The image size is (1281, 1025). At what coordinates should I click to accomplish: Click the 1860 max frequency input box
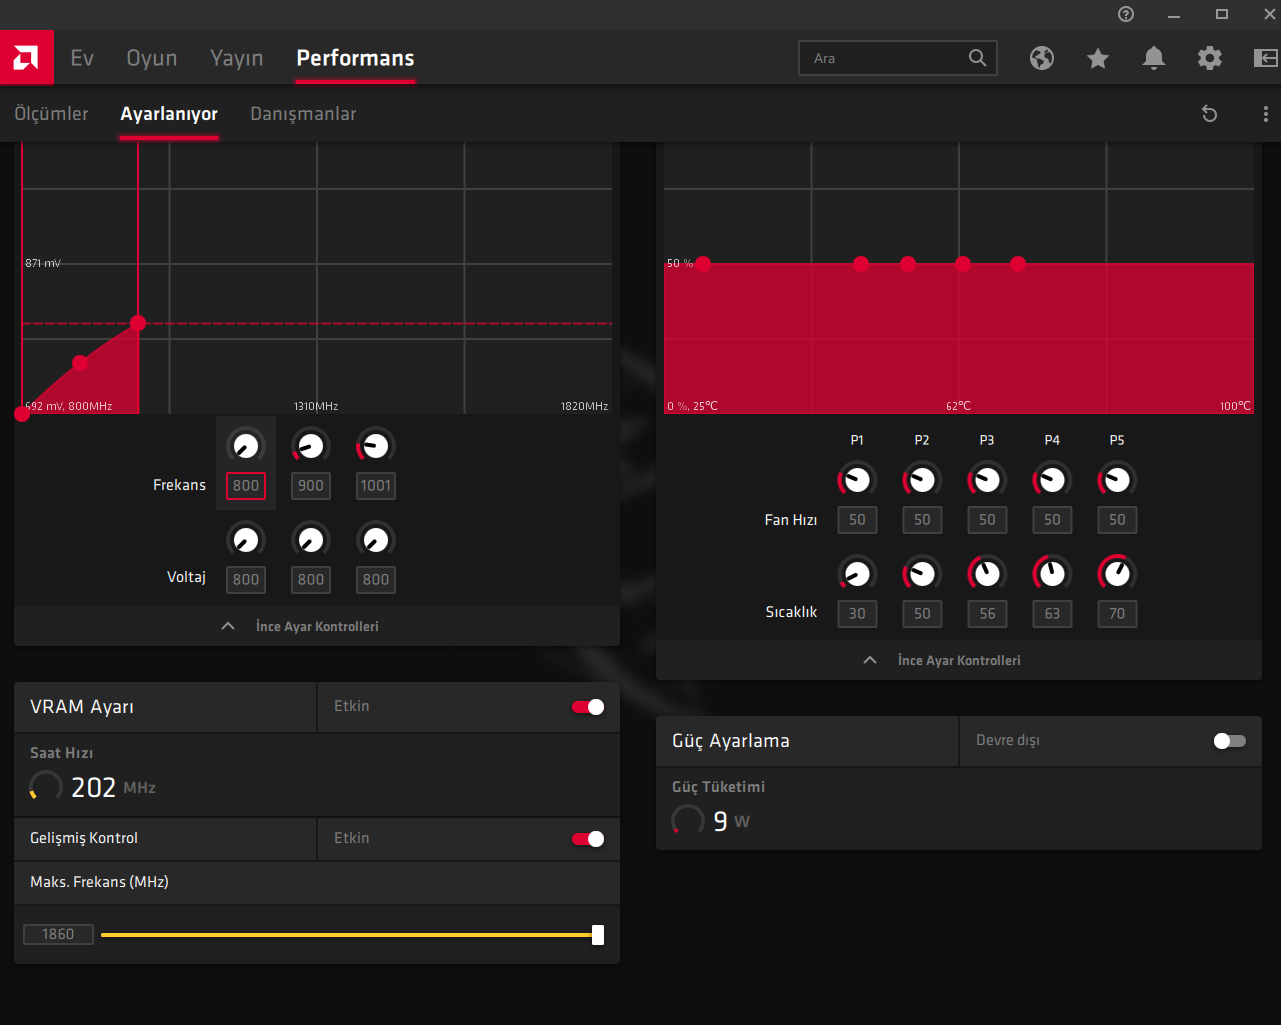pyautogui.click(x=58, y=934)
